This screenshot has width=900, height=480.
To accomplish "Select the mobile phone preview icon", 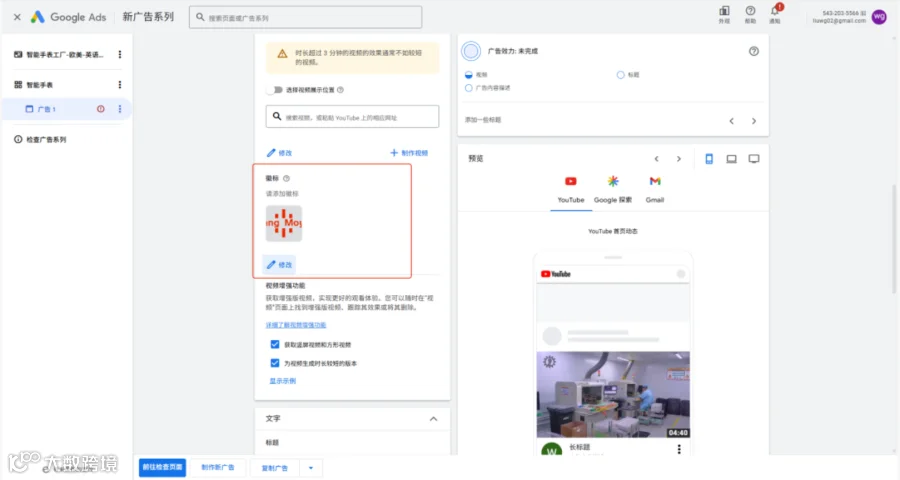I will (709, 159).
